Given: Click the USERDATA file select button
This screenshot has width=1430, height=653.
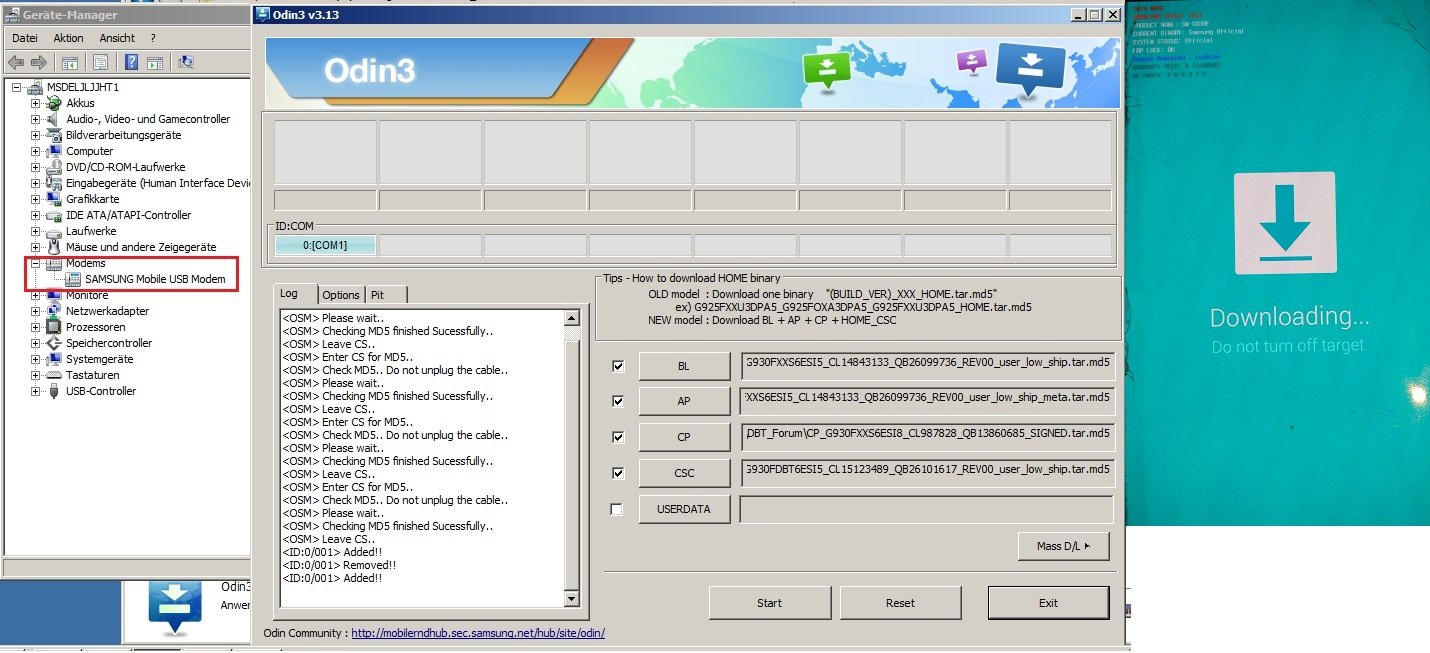Looking at the screenshot, I should tap(684, 509).
